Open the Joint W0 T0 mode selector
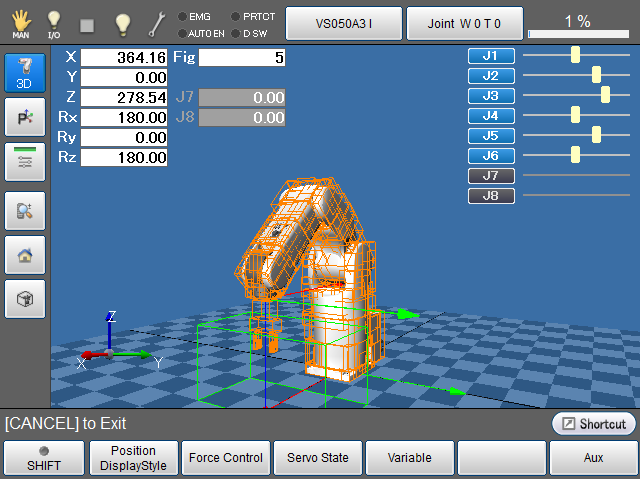This screenshot has width=640, height=479. pyautogui.click(x=464, y=22)
